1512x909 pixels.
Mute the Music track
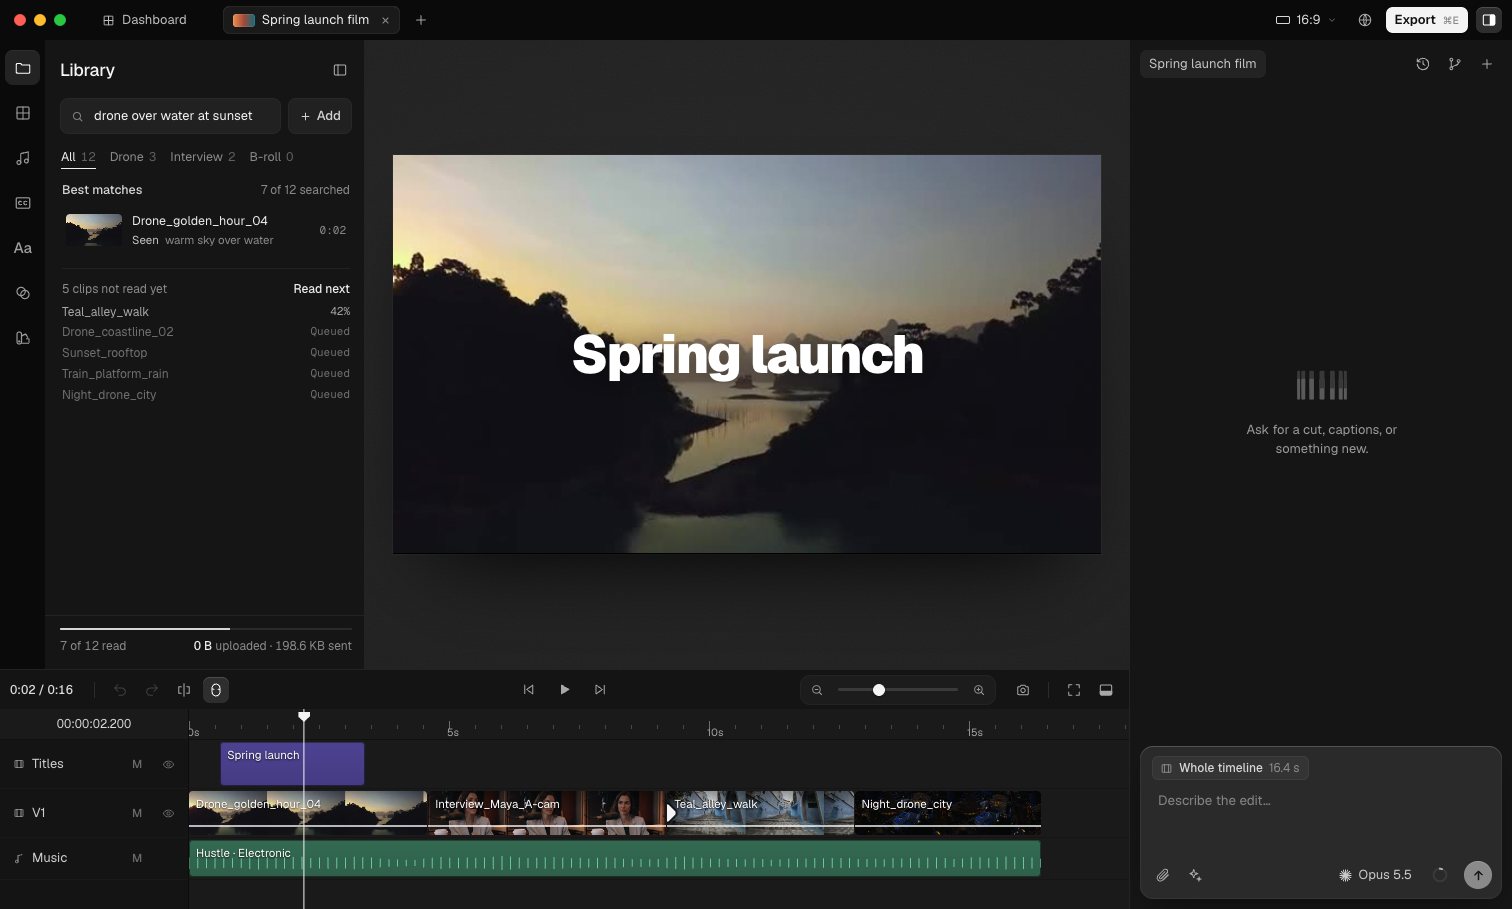137,858
